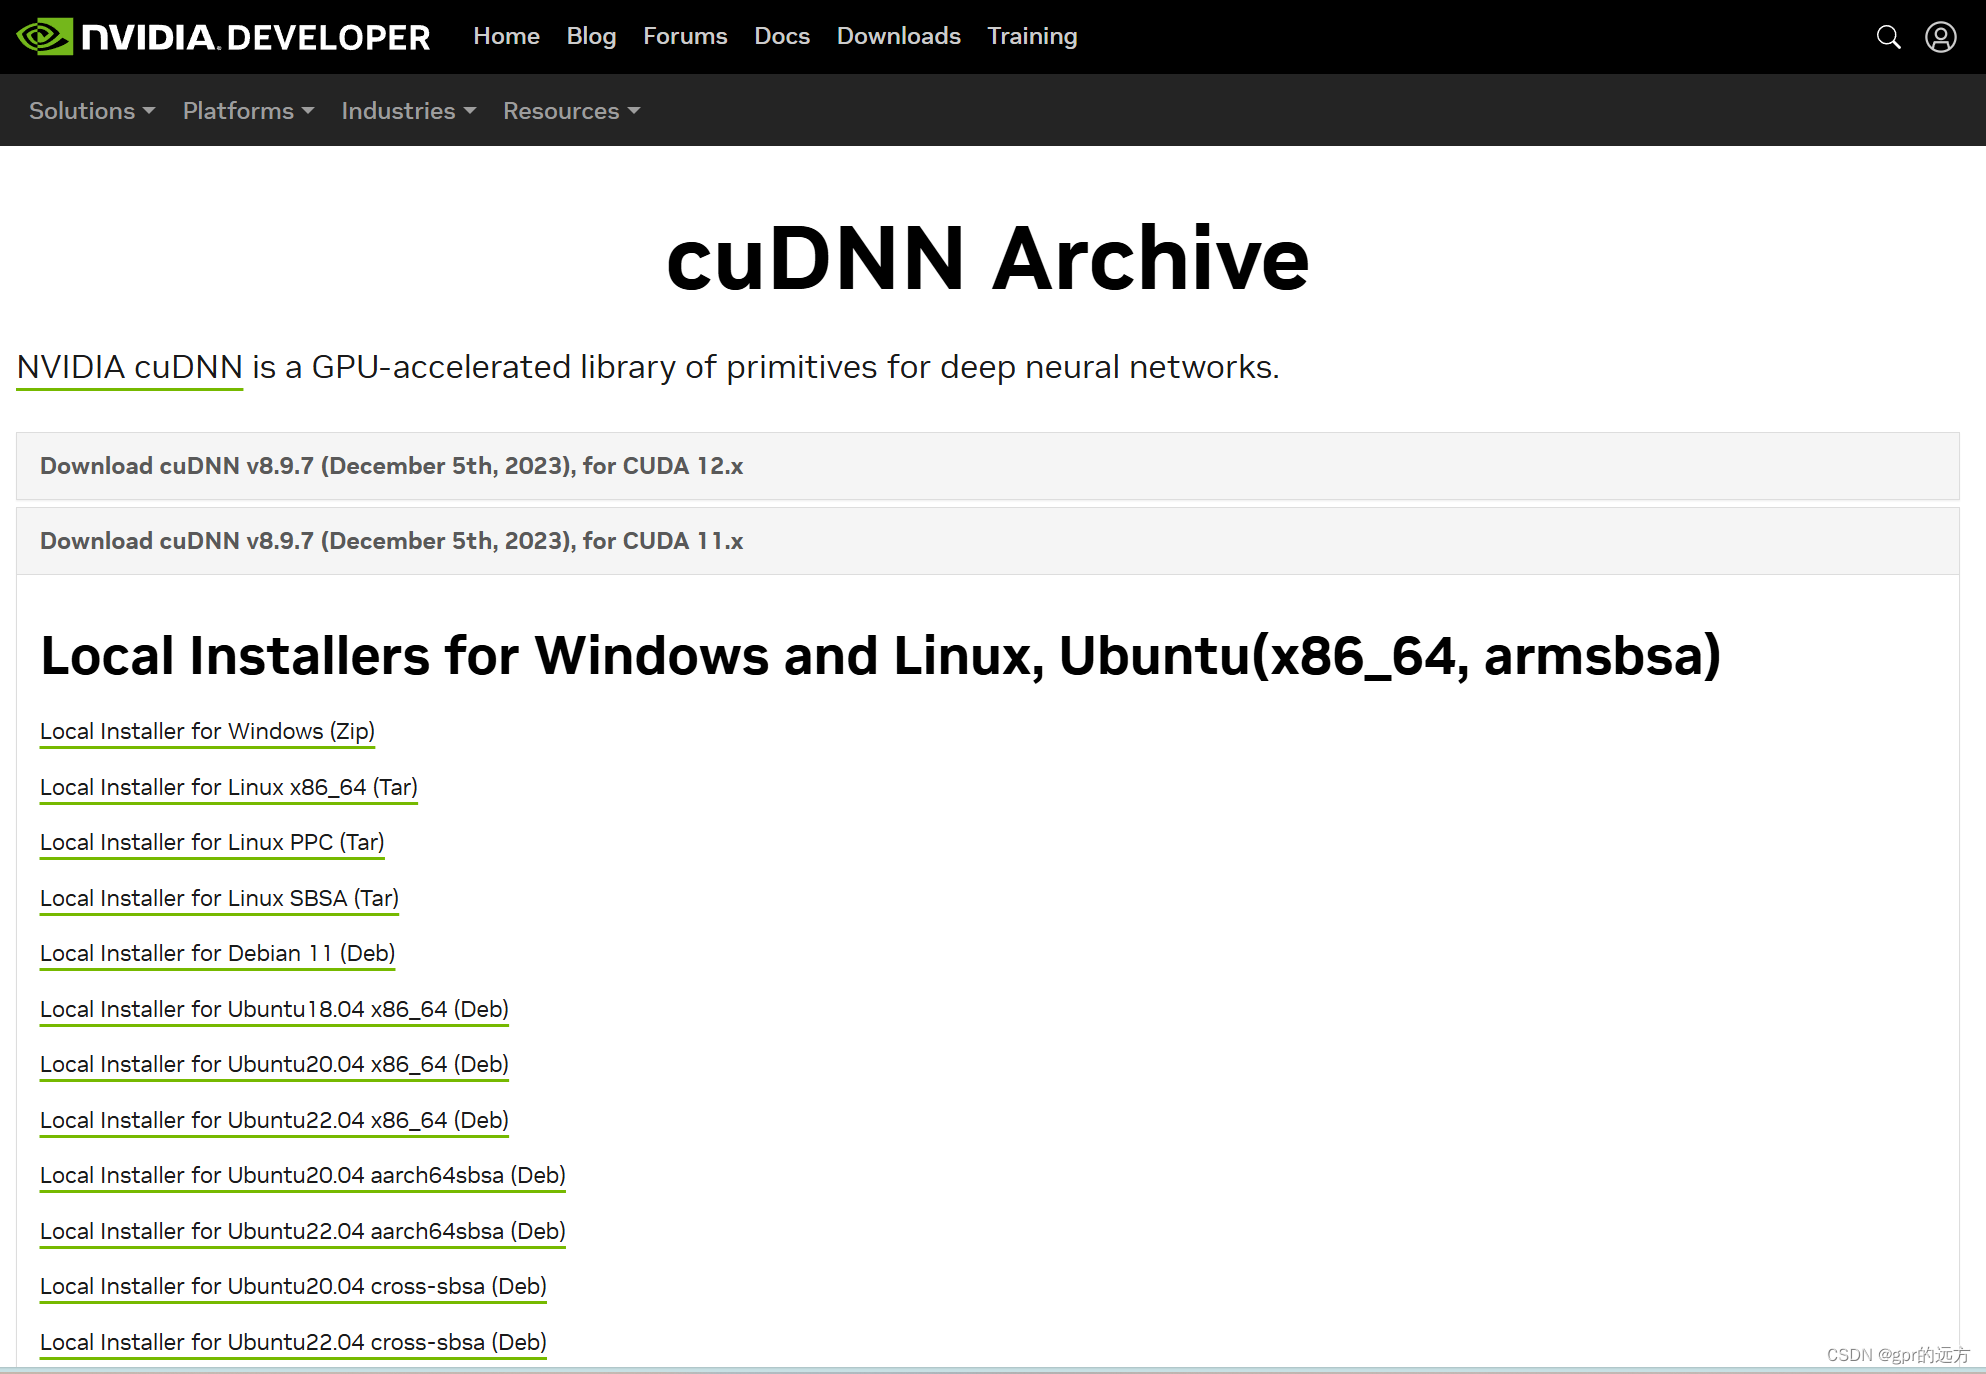Expand cuDNN v8.9.7 for CUDA 12.x section
Viewport: 1986px width, 1374px height.
(x=987, y=466)
